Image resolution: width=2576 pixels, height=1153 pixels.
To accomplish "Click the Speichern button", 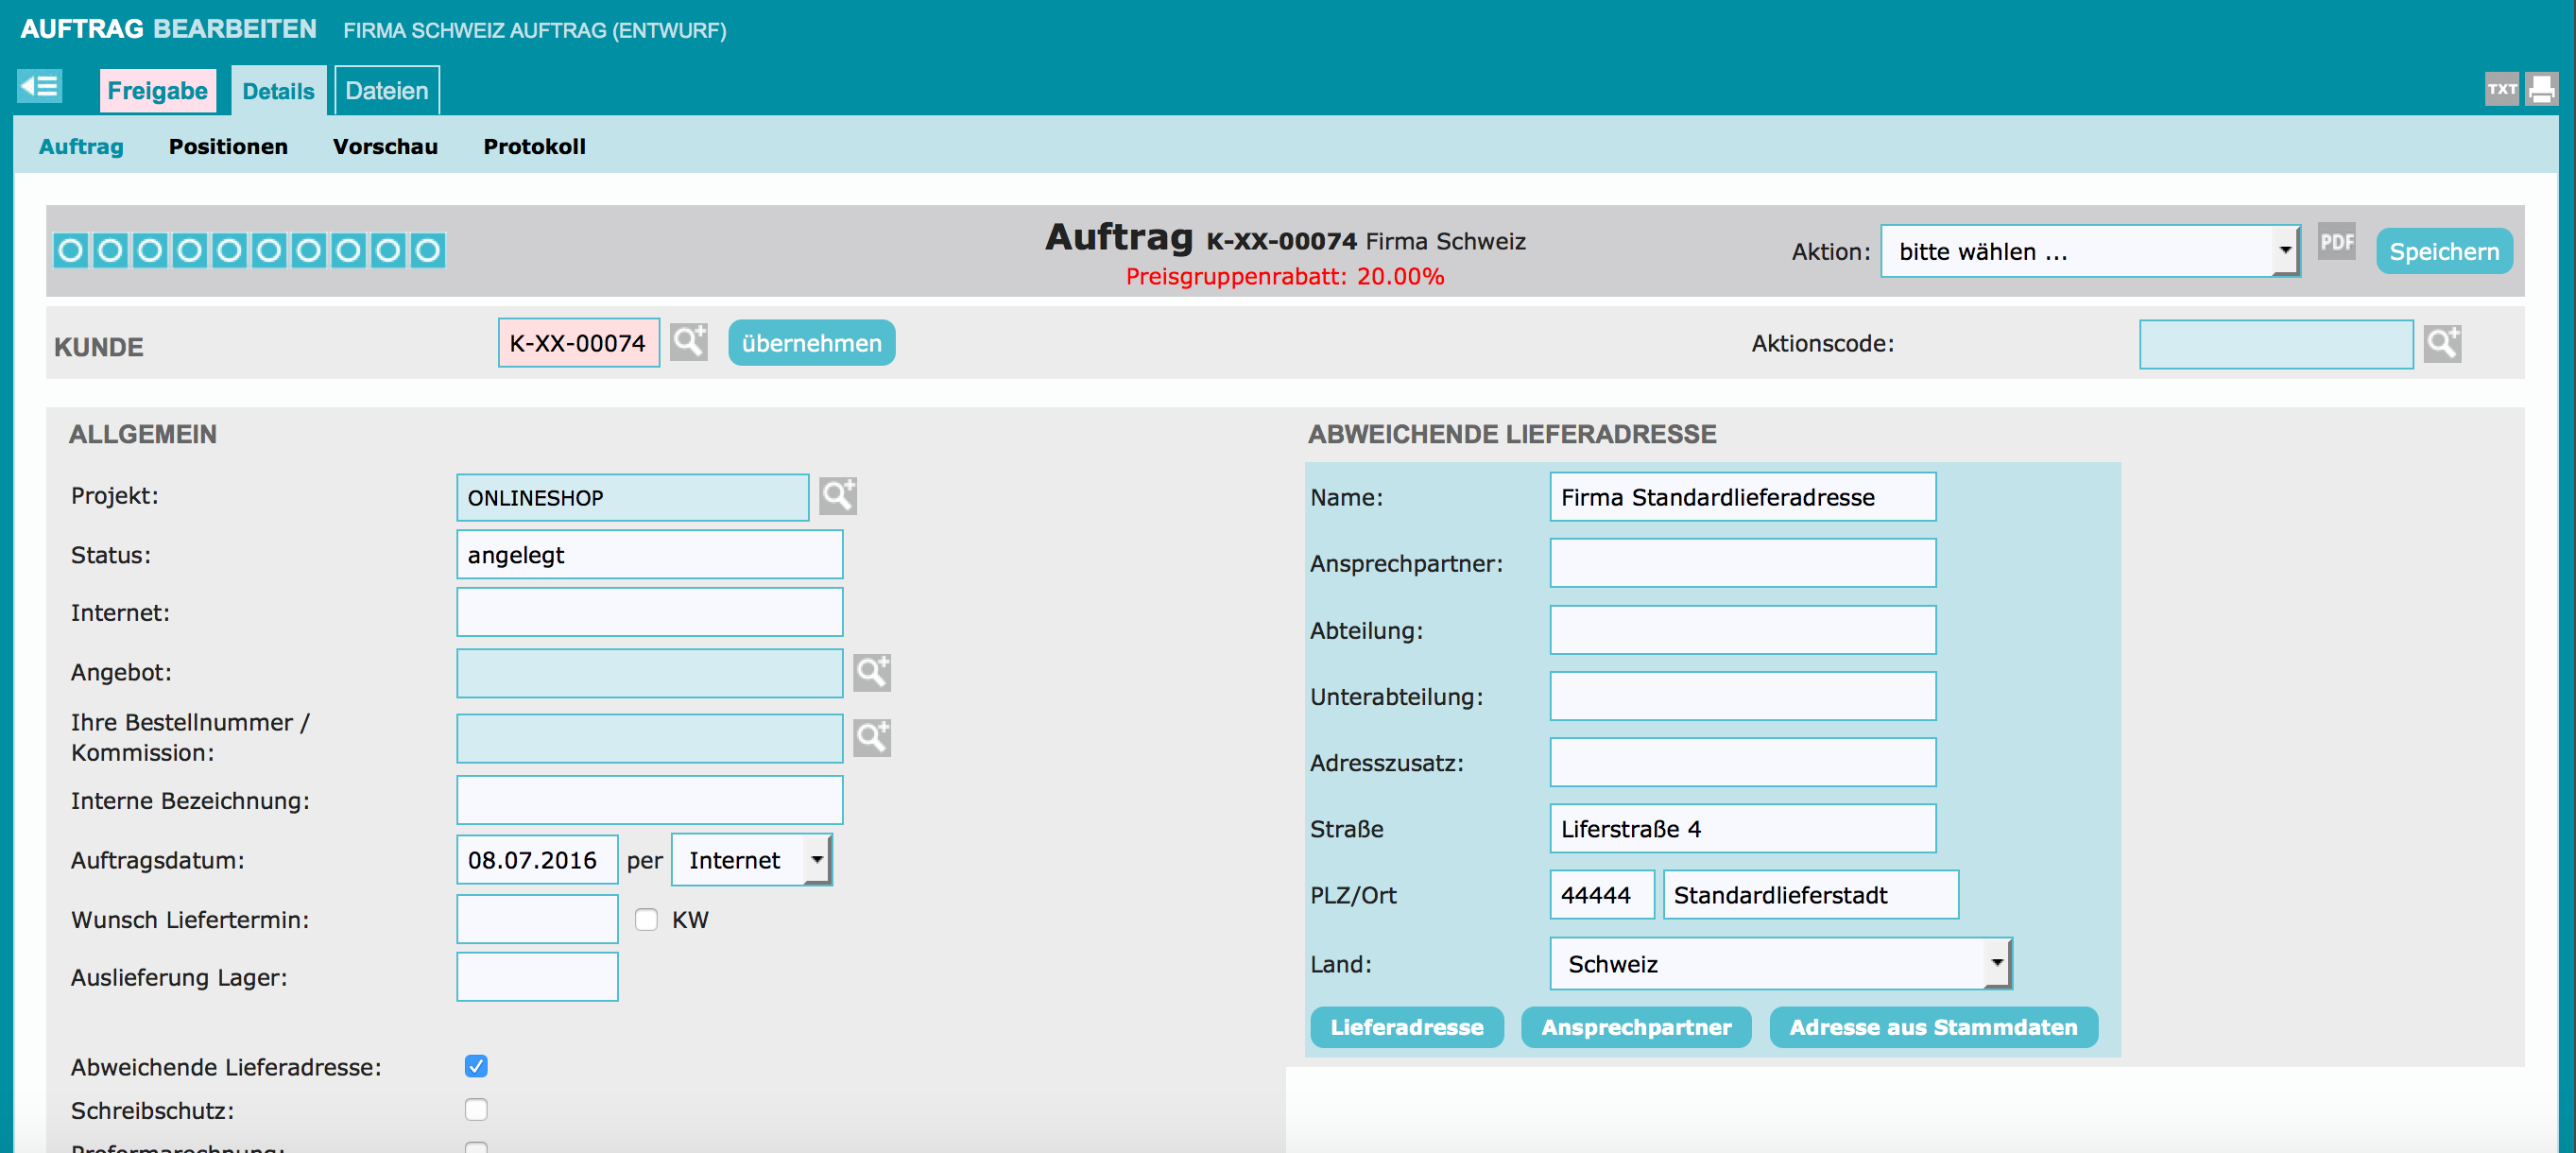I will tap(2443, 252).
